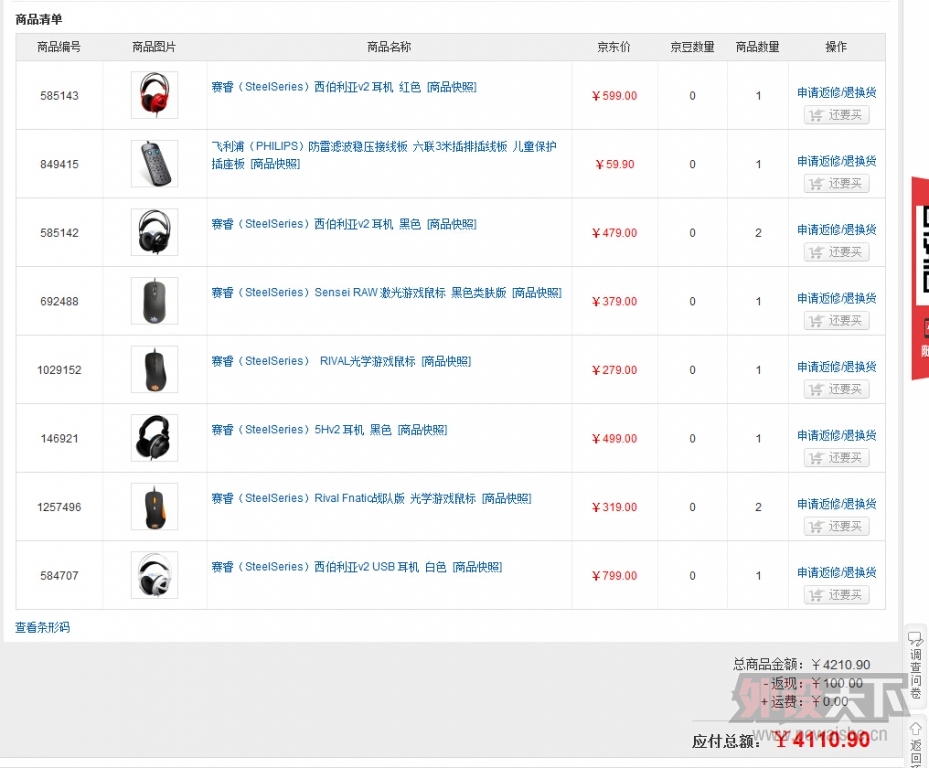The width and height of the screenshot is (929, 768).
Task: Open the Sensei RAW mouse product image
Action: pos(154,301)
